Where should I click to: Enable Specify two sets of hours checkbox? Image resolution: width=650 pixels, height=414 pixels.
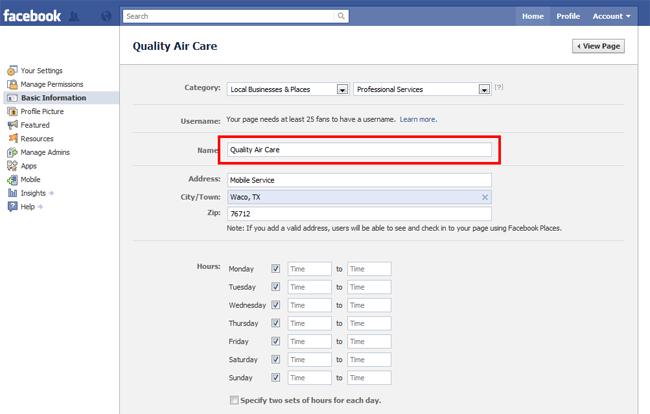(234, 400)
